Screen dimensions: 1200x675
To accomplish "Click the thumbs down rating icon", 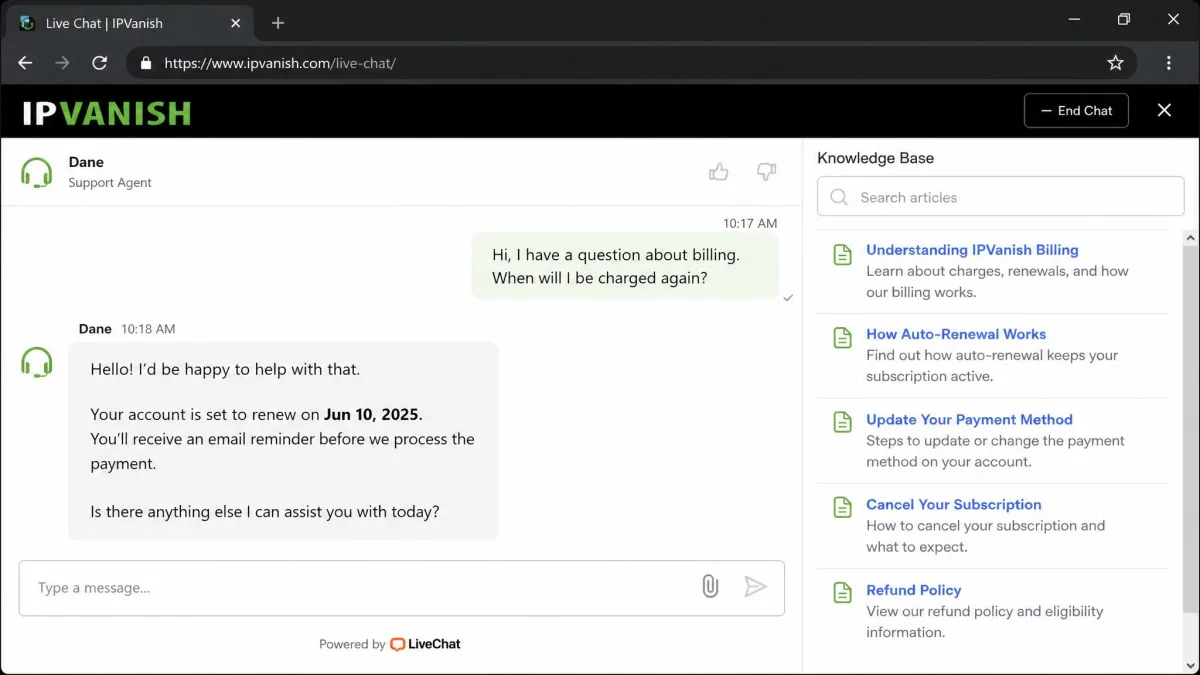I will coord(766,172).
